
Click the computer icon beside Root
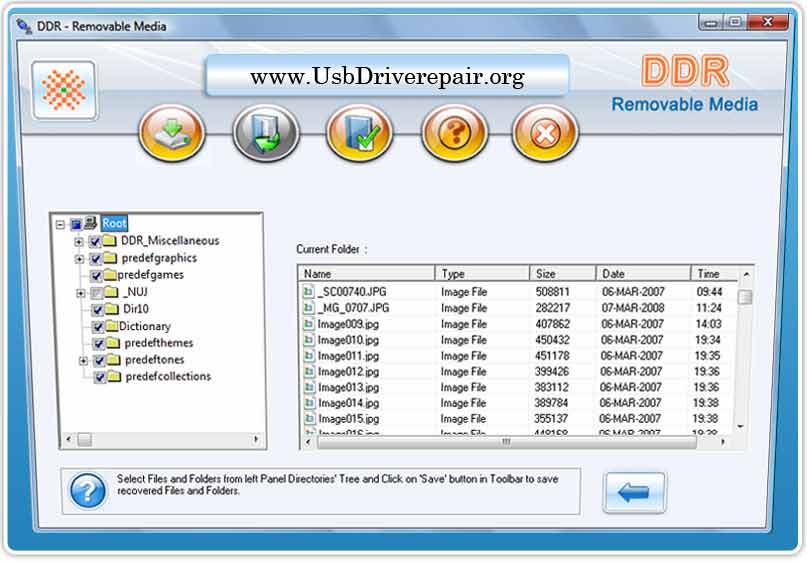91,223
